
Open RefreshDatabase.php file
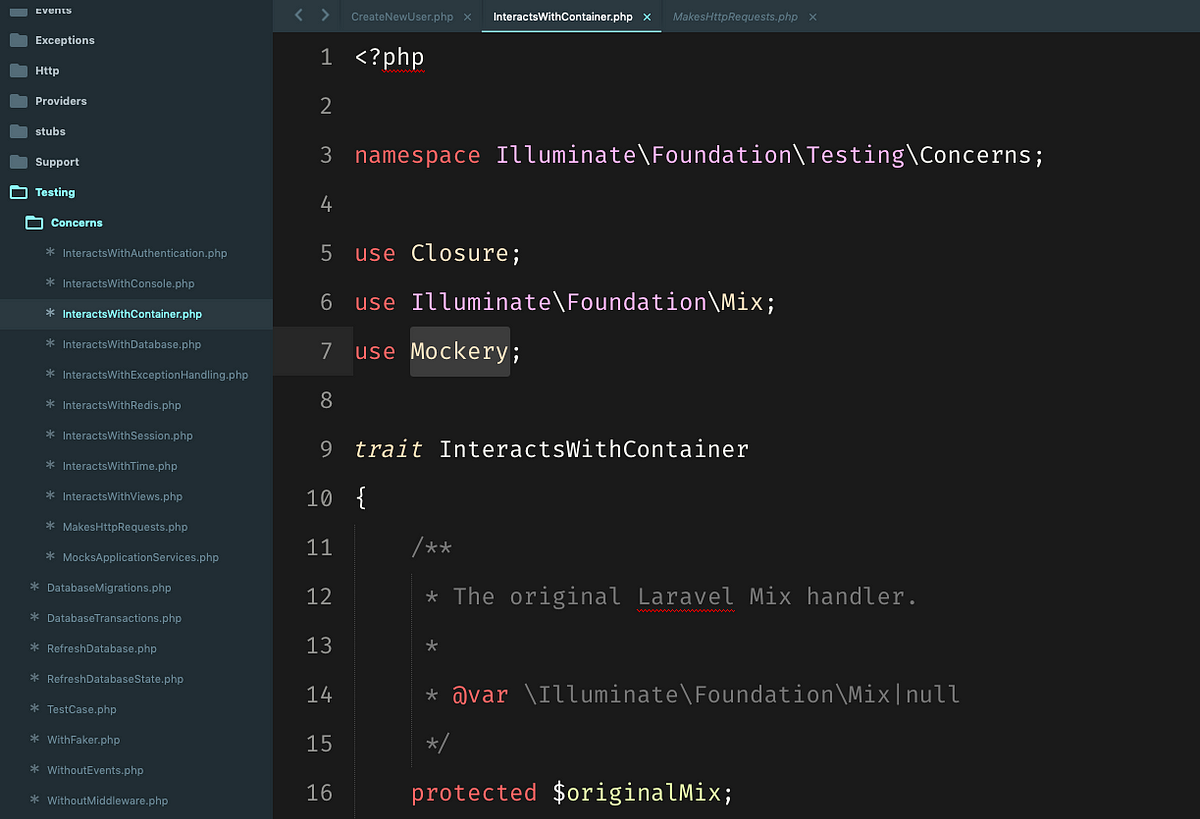(102, 648)
